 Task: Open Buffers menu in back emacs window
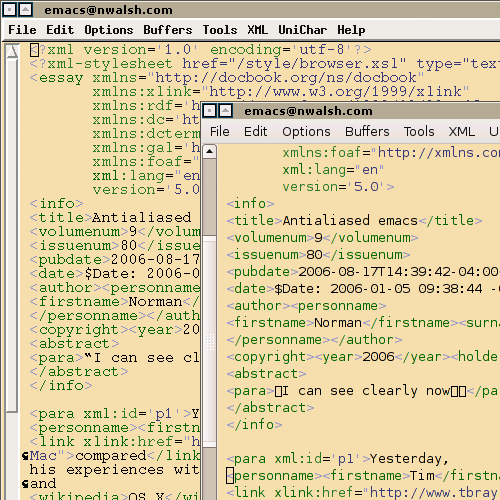pyautogui.click(x=168, y=30)
